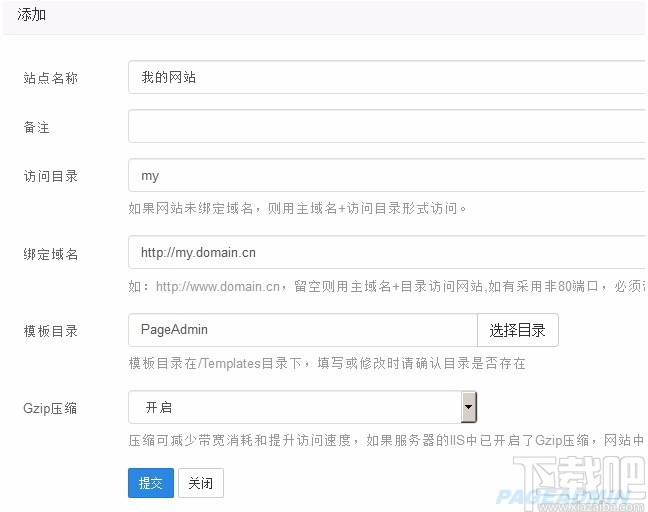Open the Gzip压缩 dropdown set to 开启

[303, 407]
